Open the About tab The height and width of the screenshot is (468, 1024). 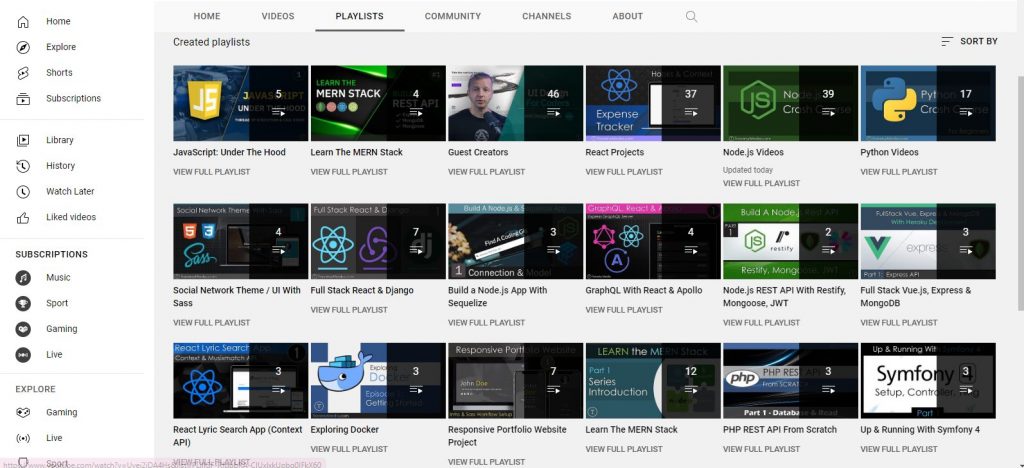[x=627, y=16]
